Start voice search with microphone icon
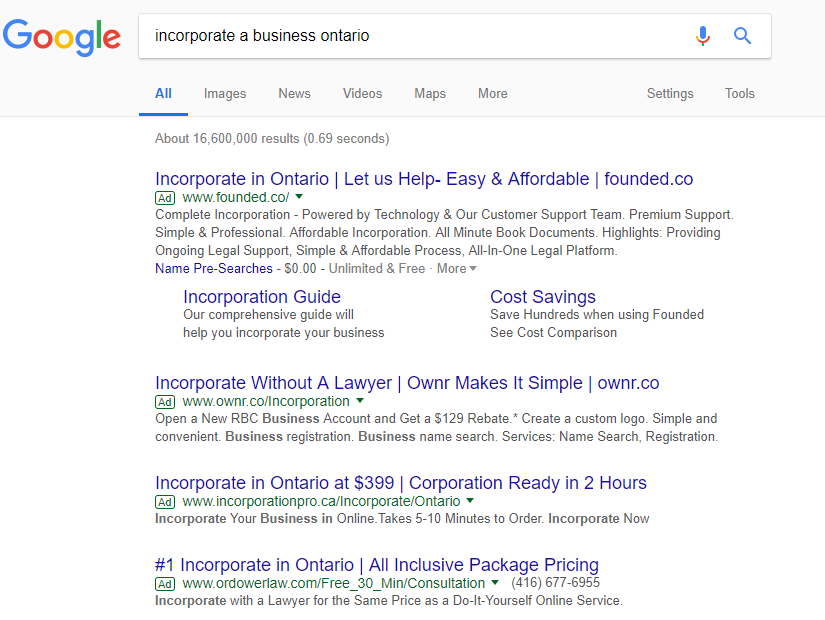The width and height of the screenshot is (825, 620). point(702,36)
